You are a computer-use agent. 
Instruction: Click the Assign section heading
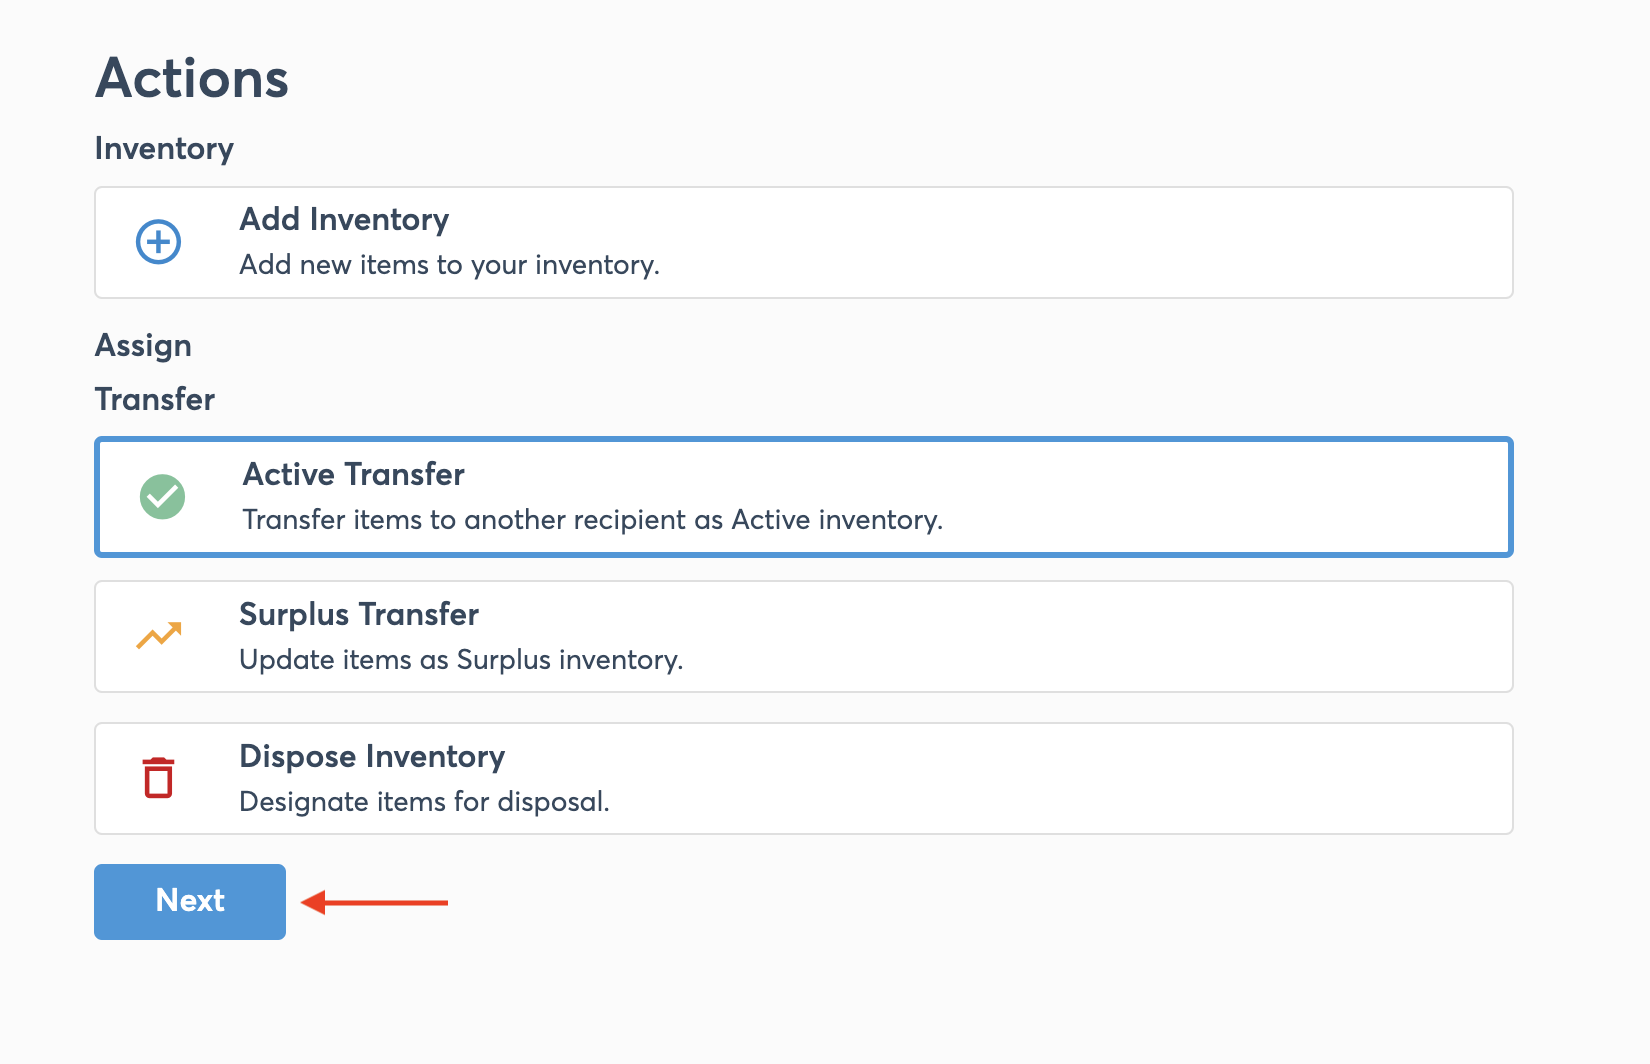click(x=143, y=345)
